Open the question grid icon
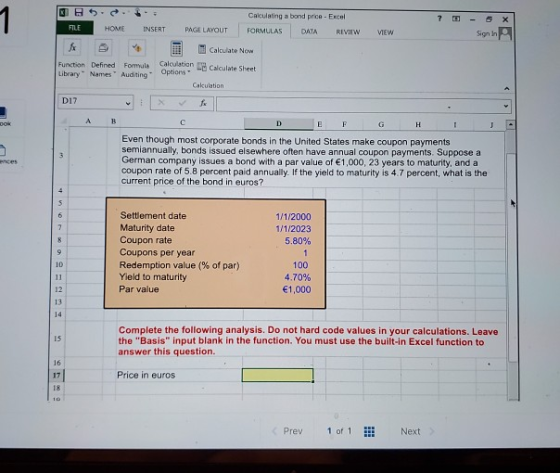Viewport: 560px width, 473px height. [x=369, y=432]
